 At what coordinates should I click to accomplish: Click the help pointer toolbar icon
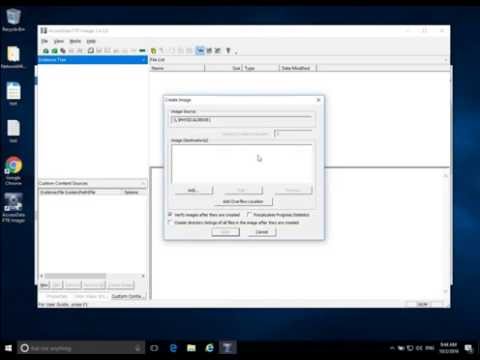point(228,51)
